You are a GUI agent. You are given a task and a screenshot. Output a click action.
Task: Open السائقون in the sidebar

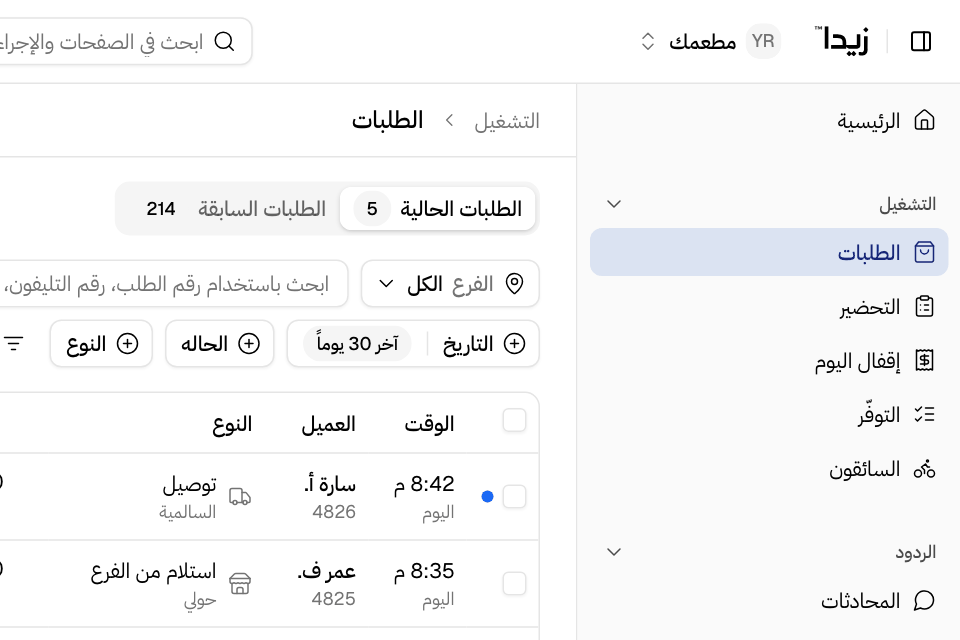click(769, 469)
